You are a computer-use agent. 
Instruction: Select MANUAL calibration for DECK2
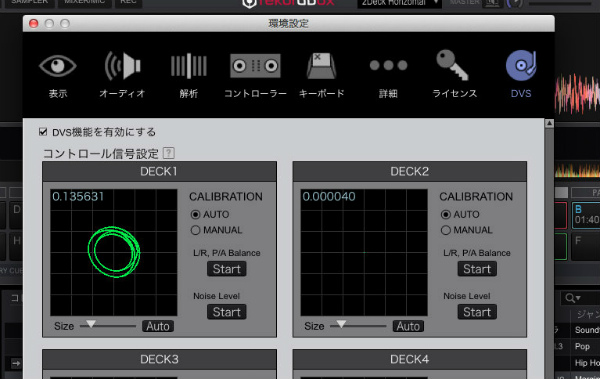pos(446,230)
